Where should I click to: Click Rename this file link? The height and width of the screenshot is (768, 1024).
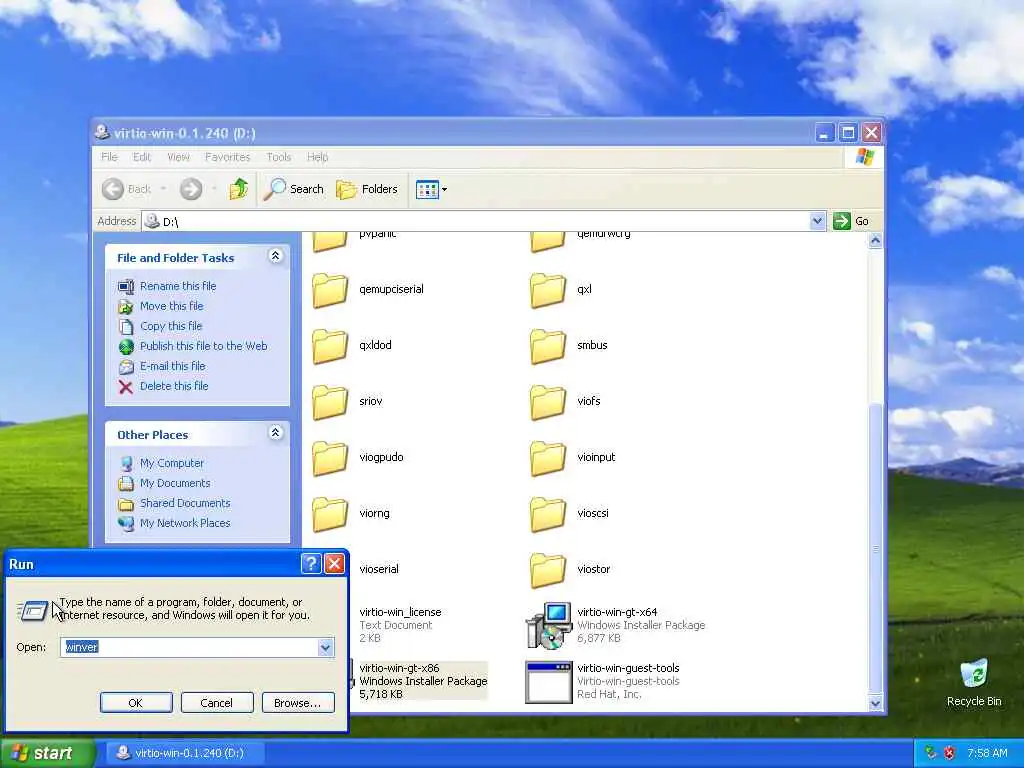pos(178,286)
